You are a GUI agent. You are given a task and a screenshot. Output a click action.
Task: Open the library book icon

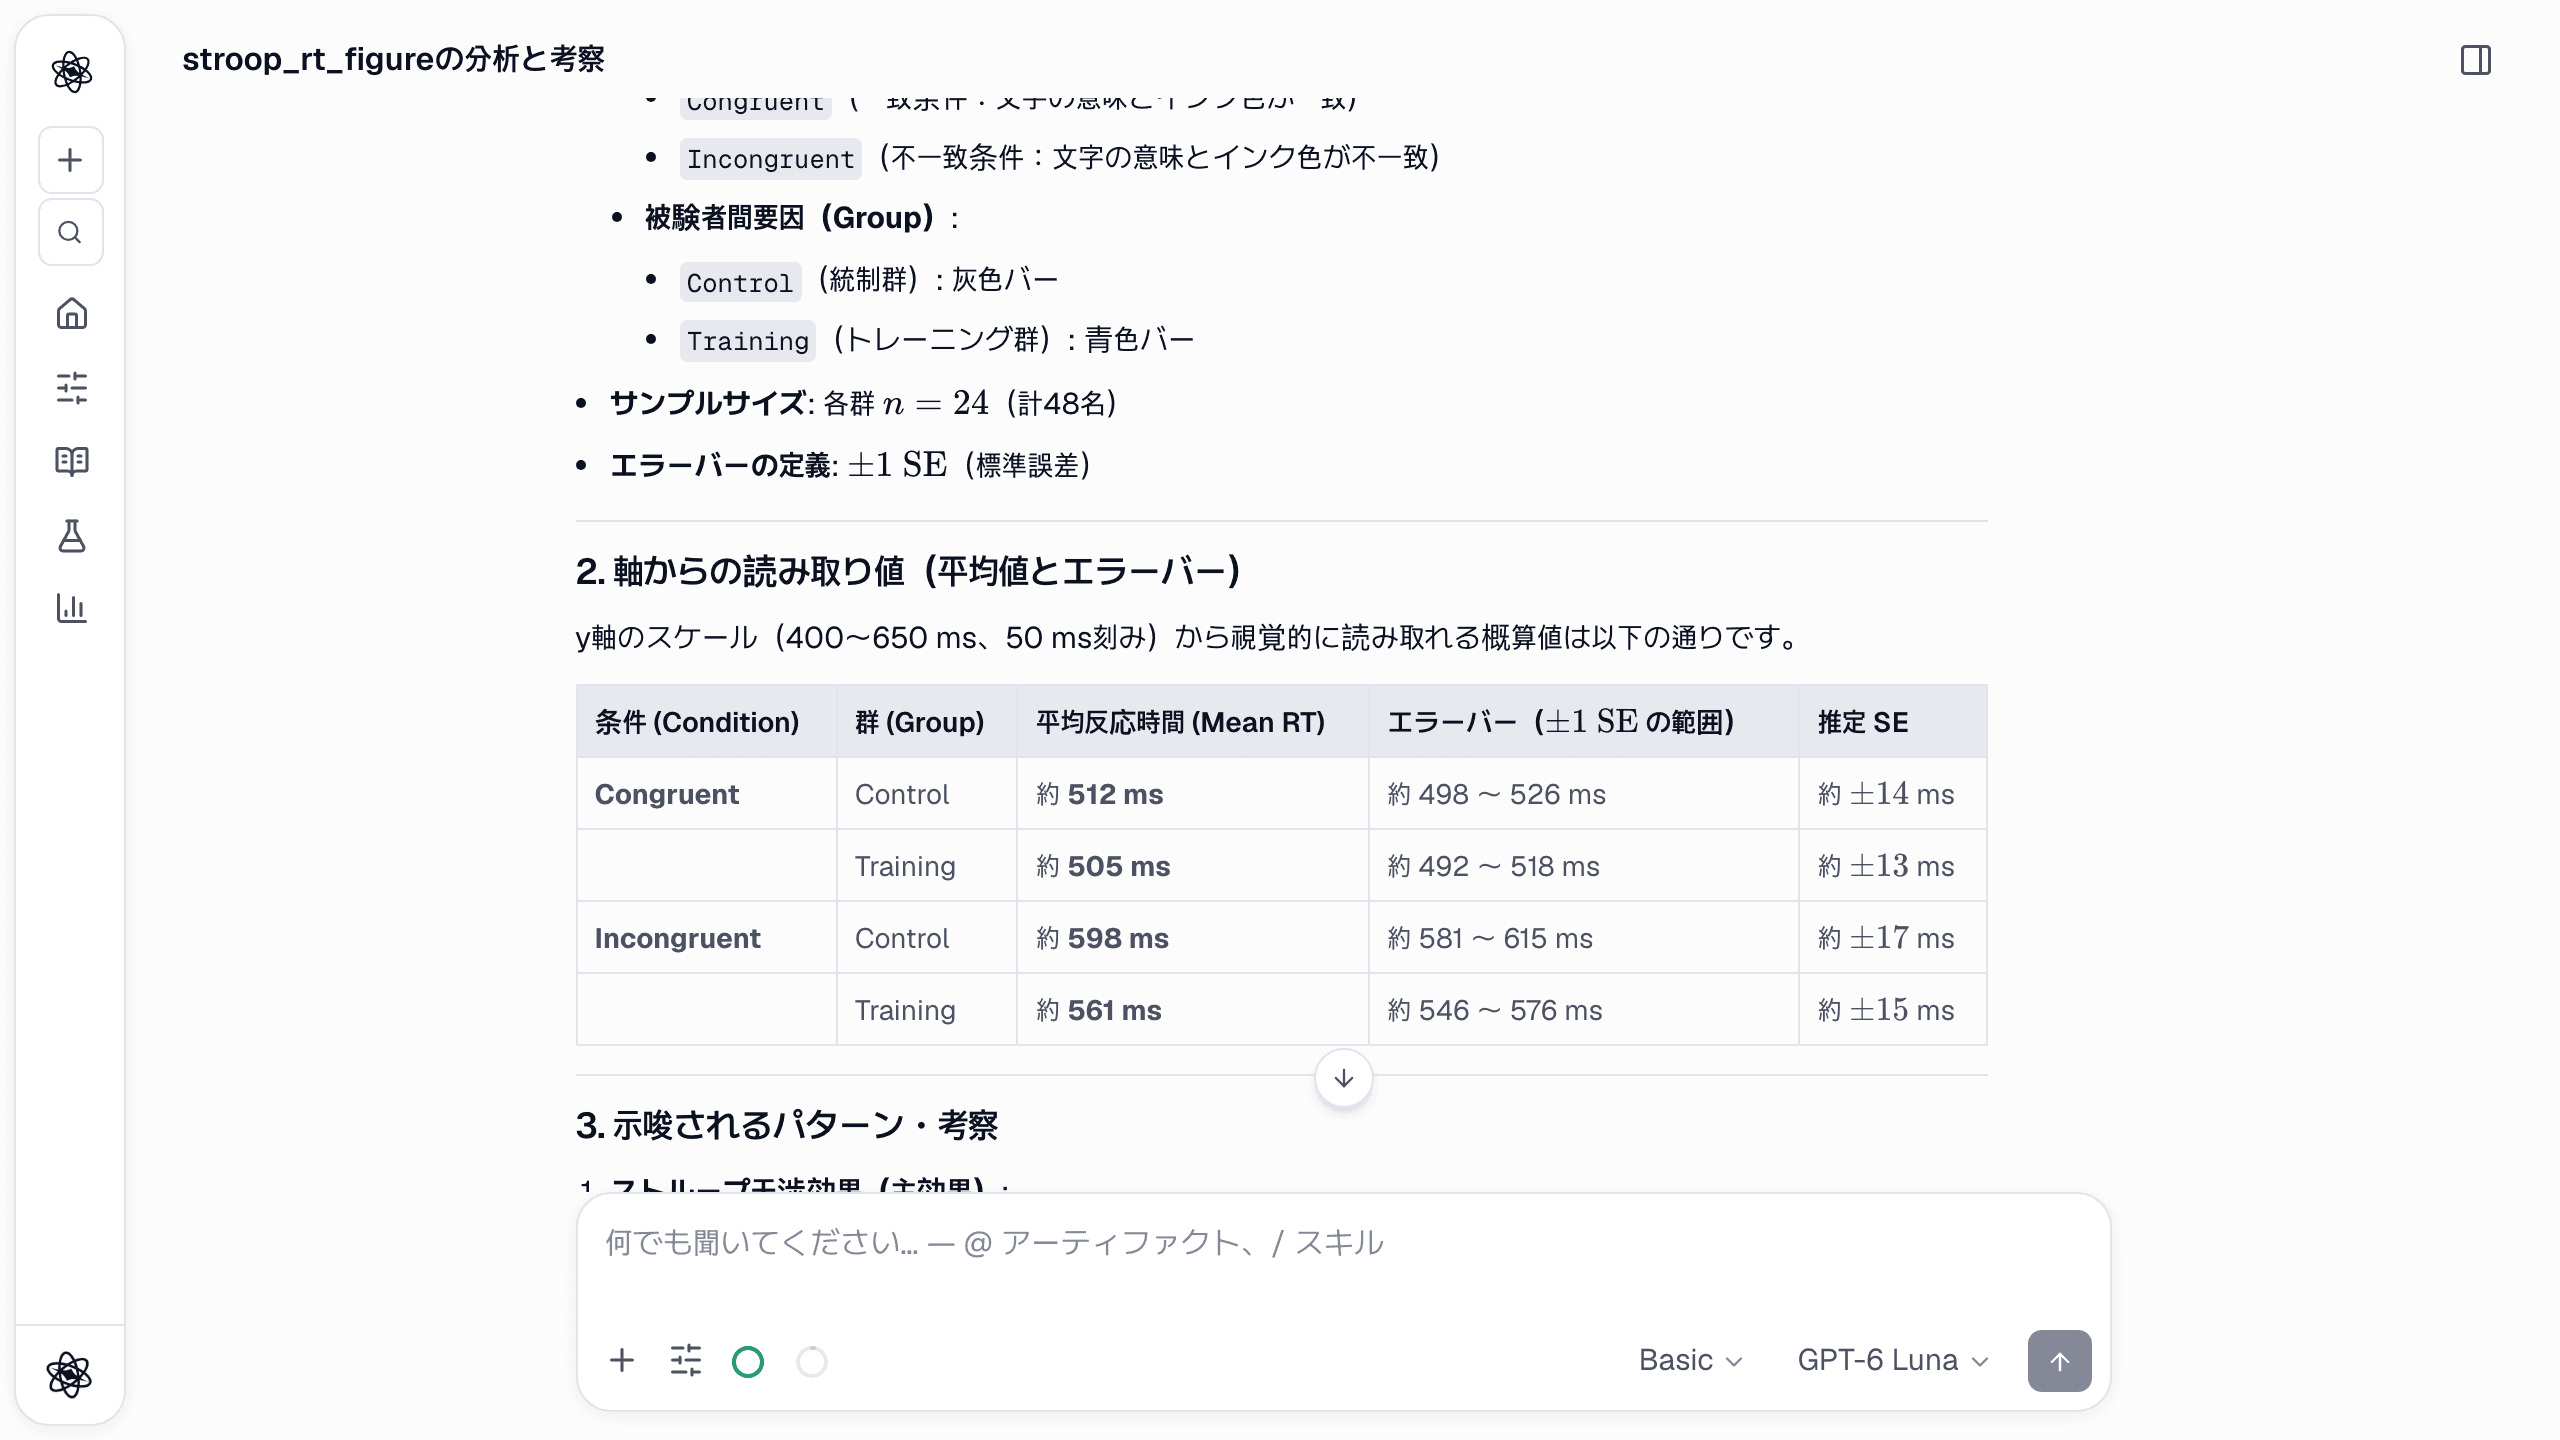point(71,461)
